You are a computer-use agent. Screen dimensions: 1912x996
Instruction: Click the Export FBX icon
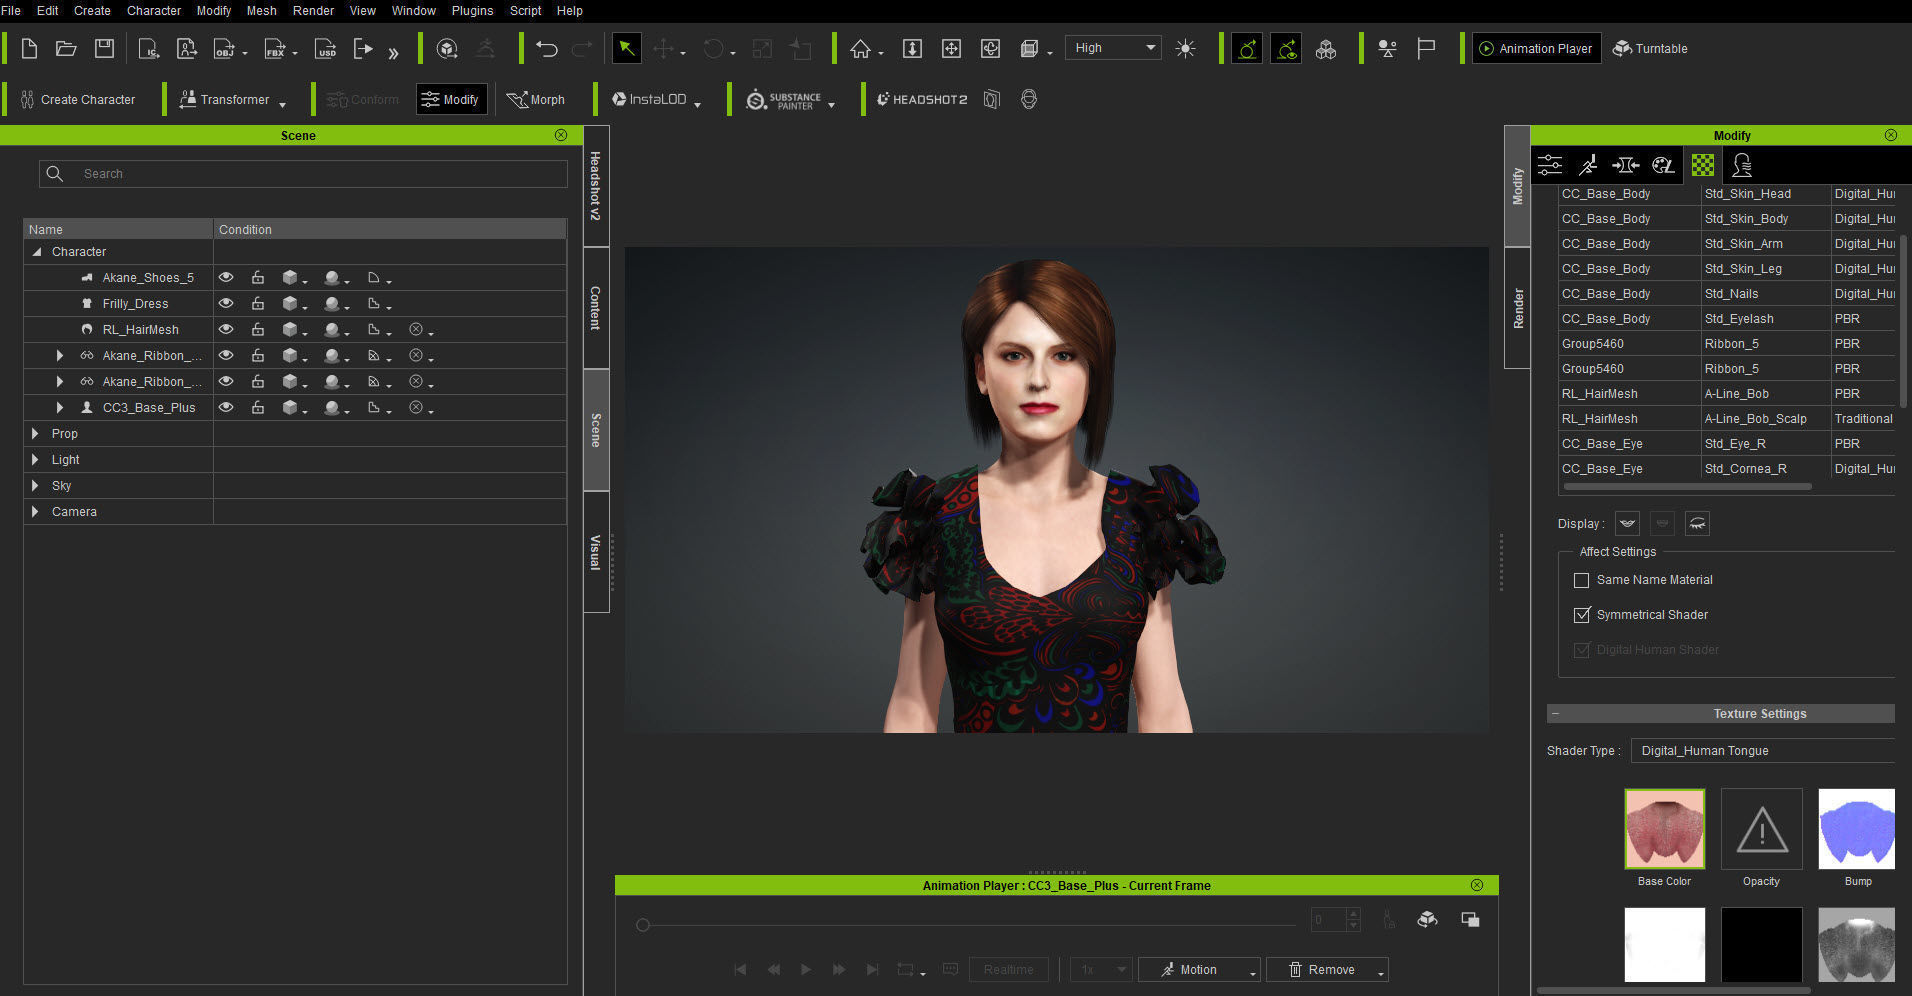point(275,48)
